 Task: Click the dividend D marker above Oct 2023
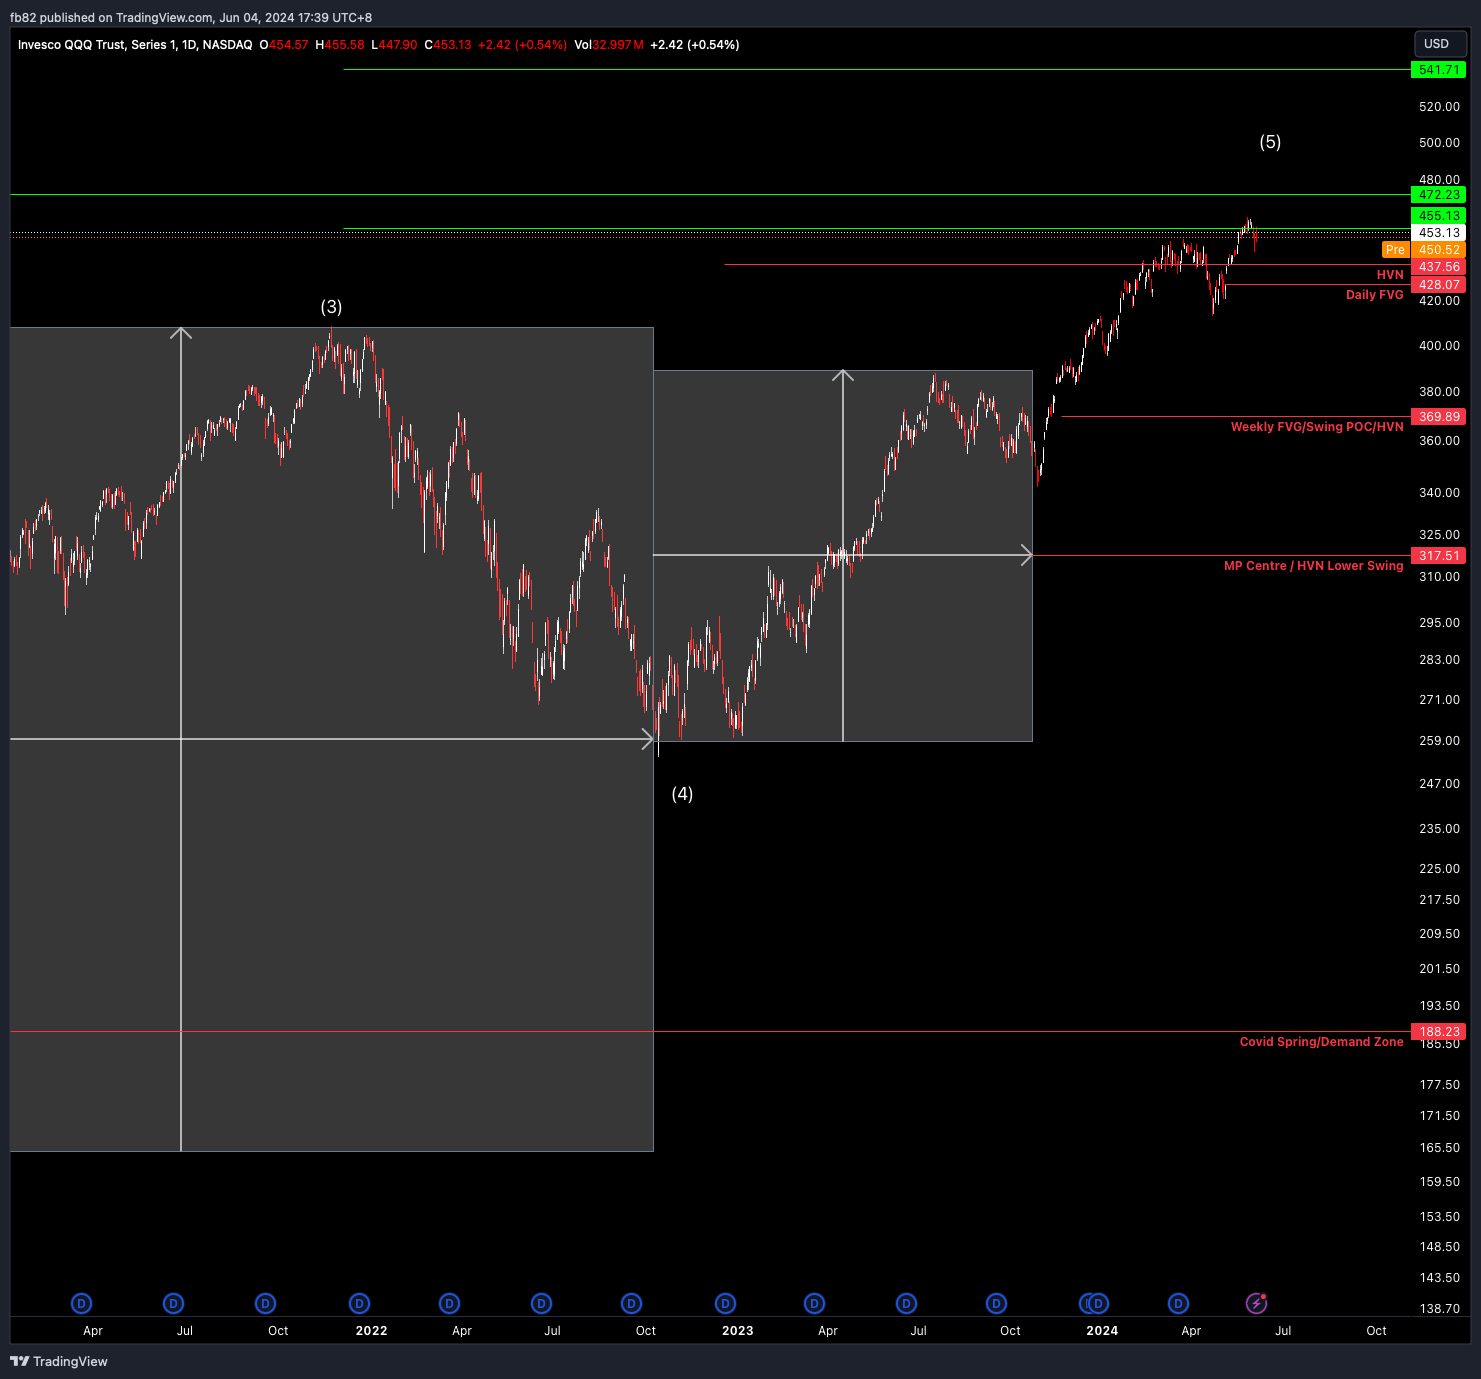(x=996, y=1303)
